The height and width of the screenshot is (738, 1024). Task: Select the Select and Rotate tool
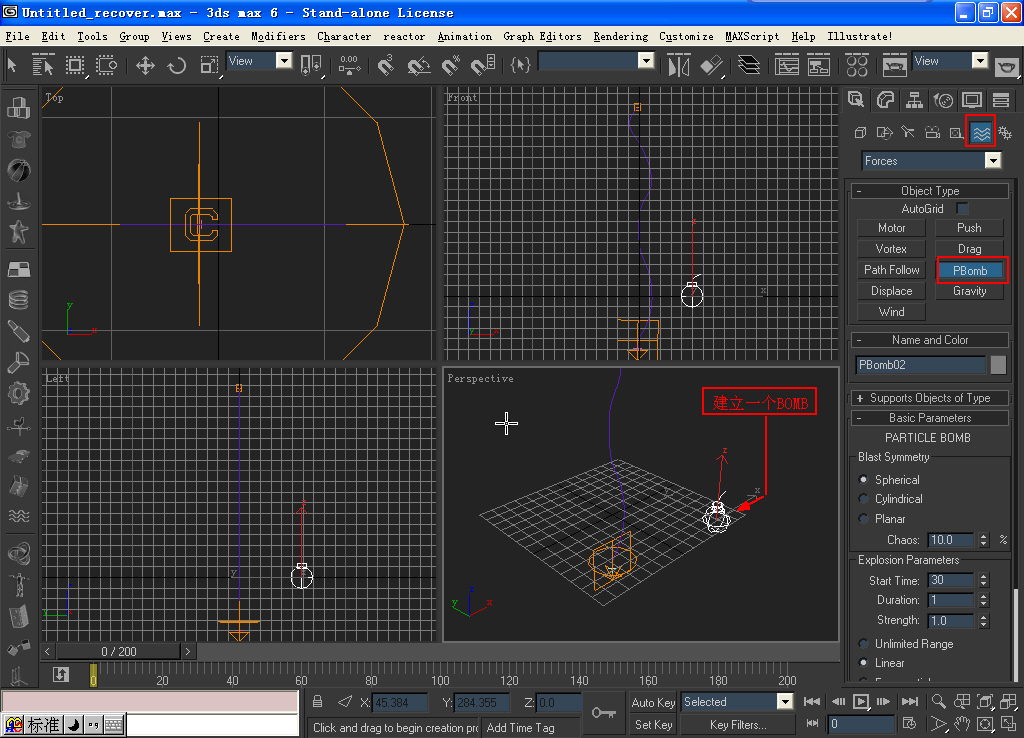[x=176, y=65]
